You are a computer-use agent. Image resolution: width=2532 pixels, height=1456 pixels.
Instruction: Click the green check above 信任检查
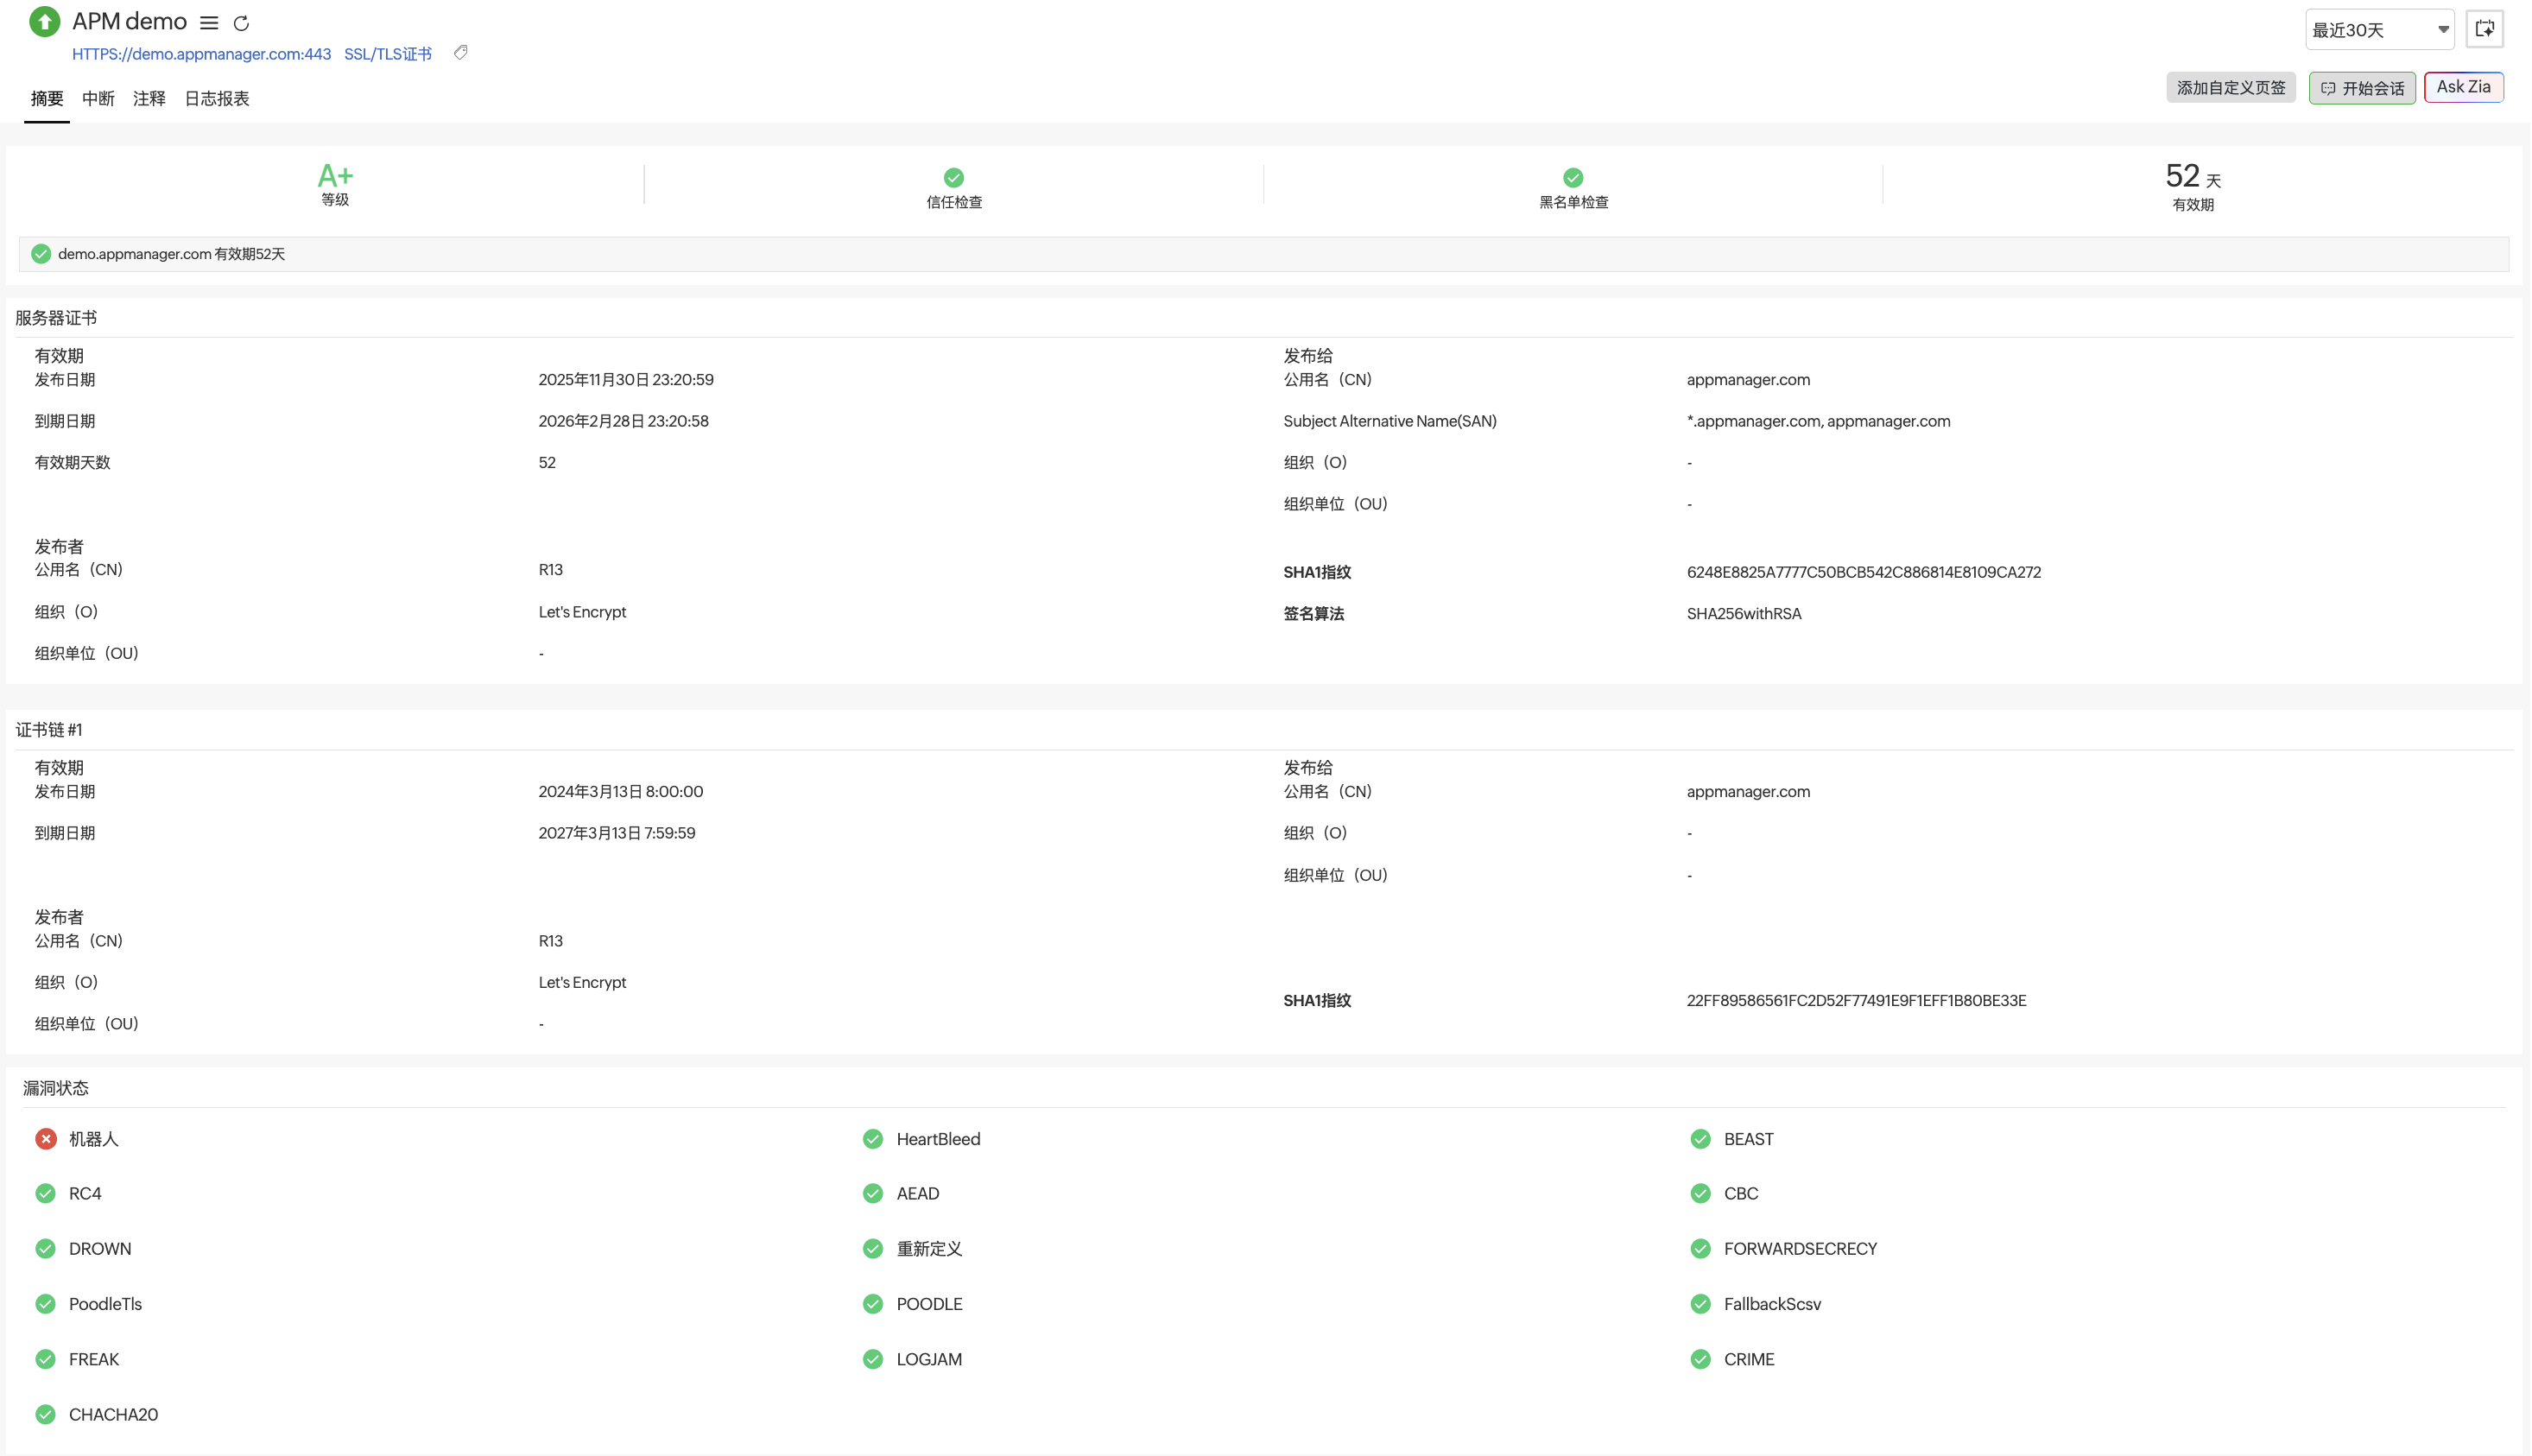(954, 177)
